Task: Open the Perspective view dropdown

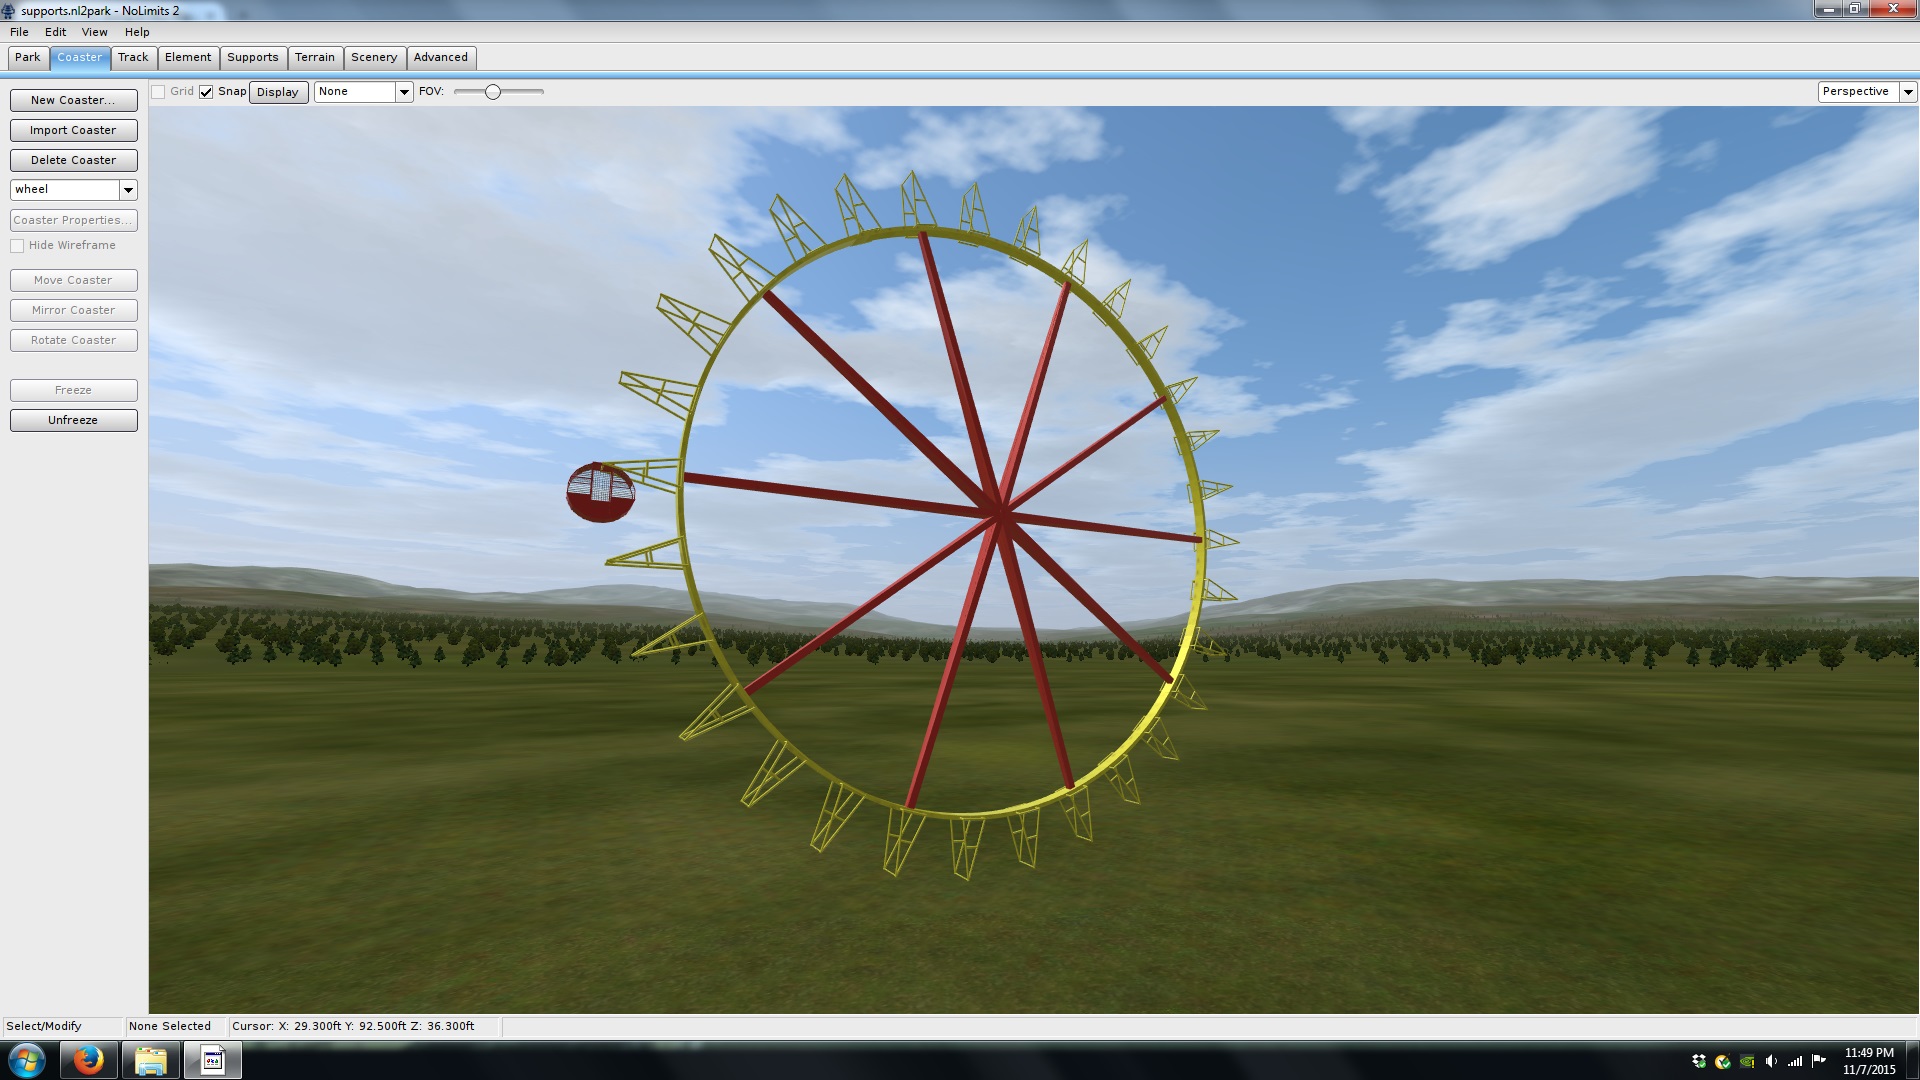Action: click(x=1907, y=92)
